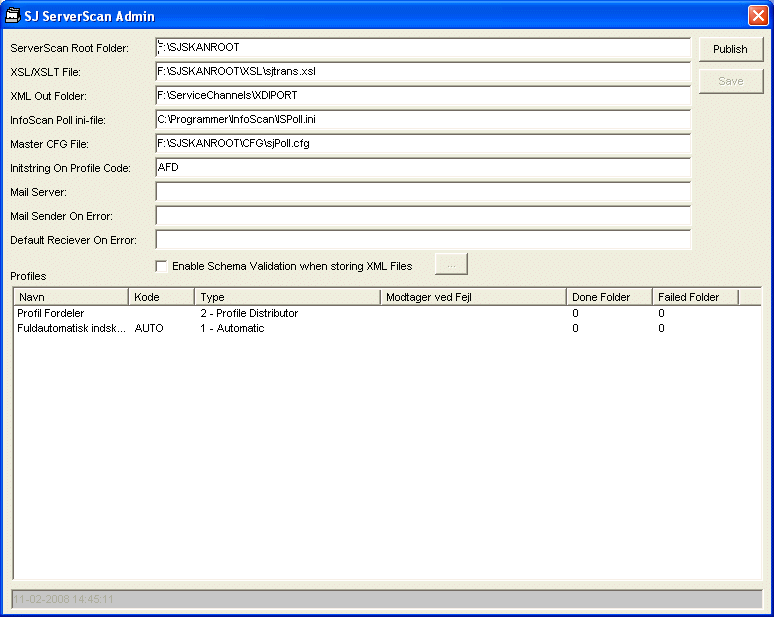The height and width of the screenshot is (617, 774).
Task: Click the ellipsis browse button beside schema validation
Action: point(451,265)
